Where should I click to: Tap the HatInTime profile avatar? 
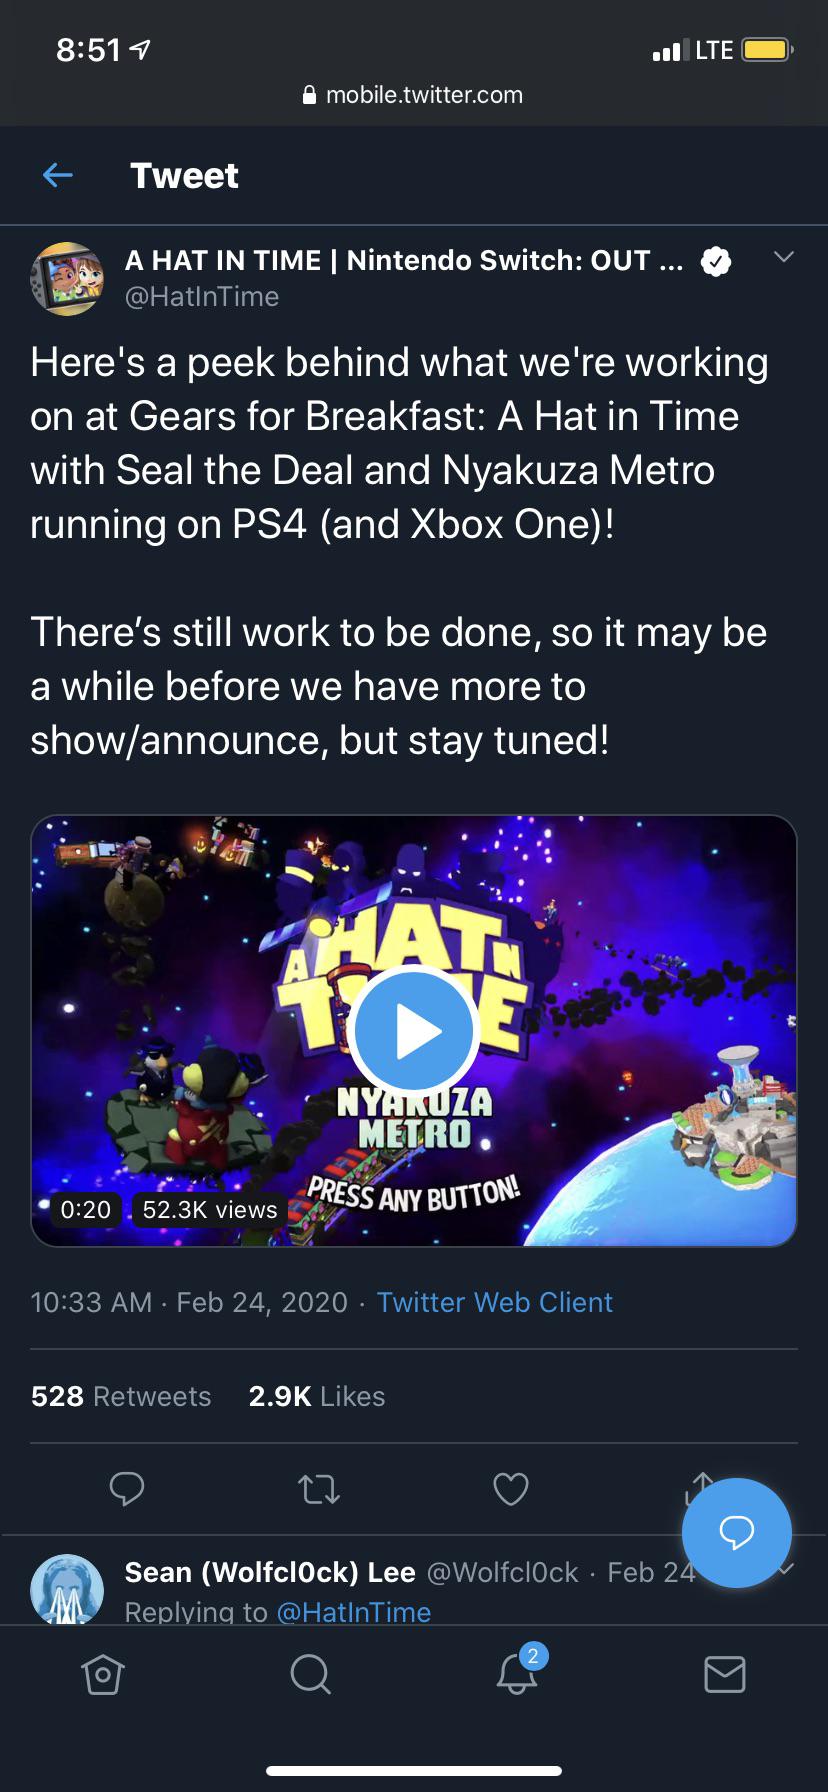point(67,279)
